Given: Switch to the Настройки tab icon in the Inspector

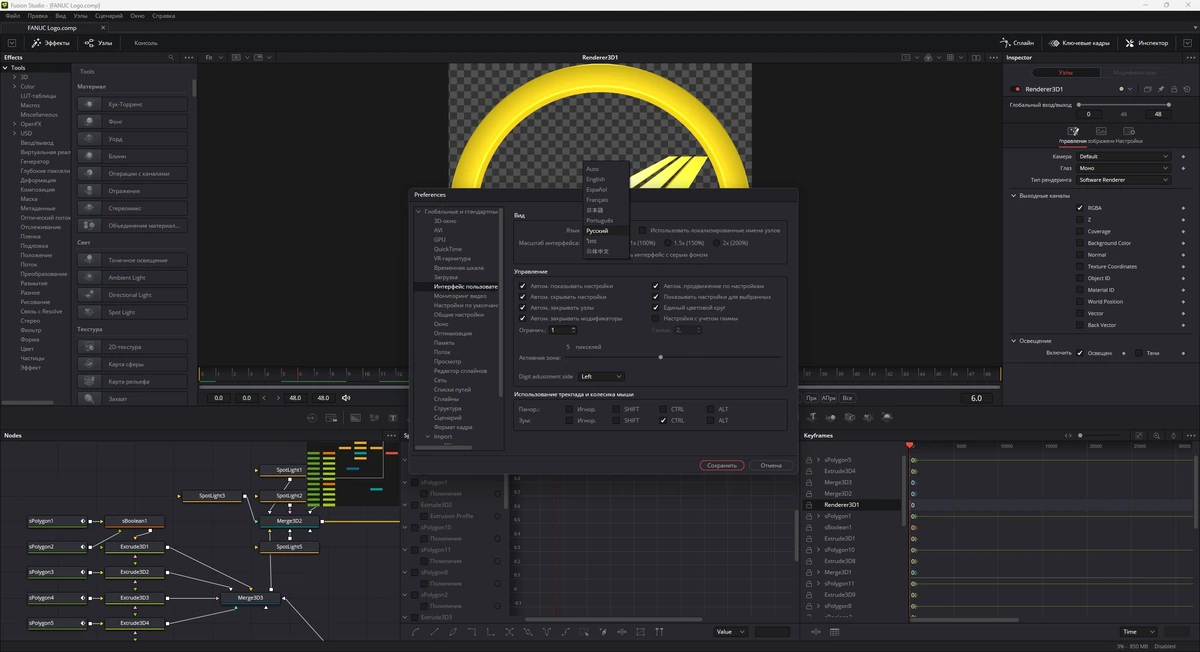Looking at the screenshot, I should click(x=1129, y=131).
